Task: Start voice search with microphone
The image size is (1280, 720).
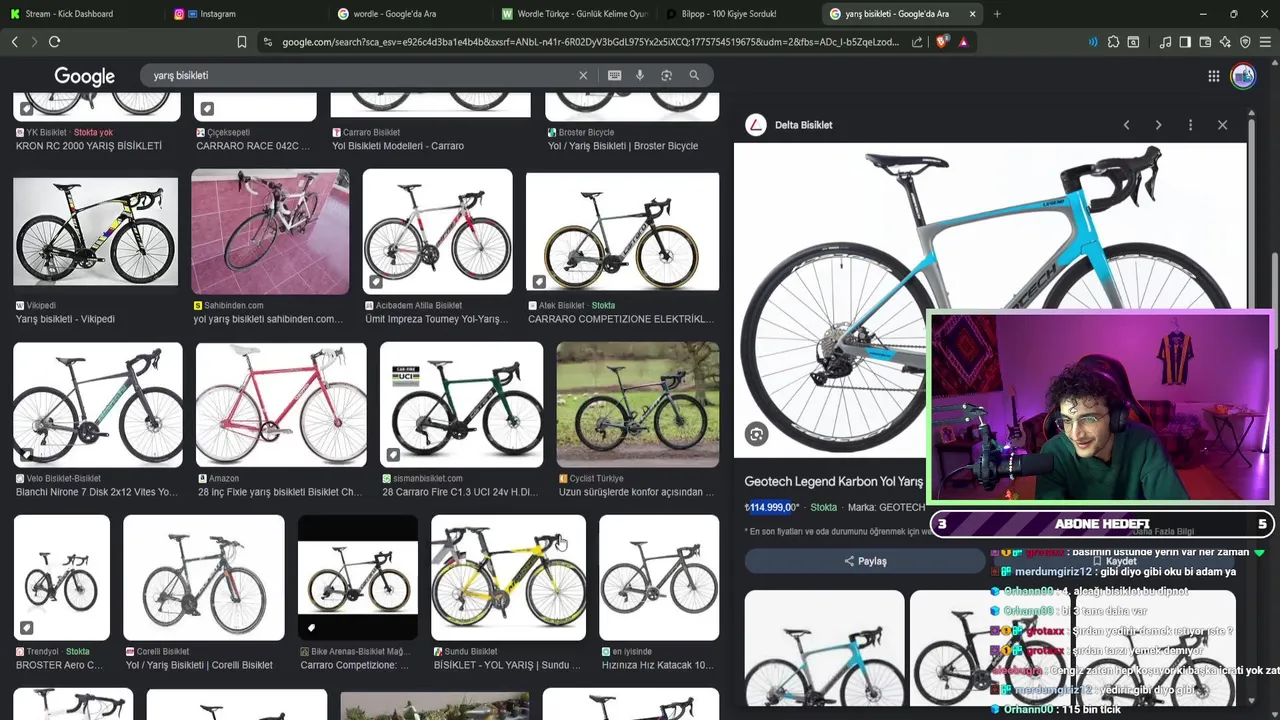Action: (x=641, y=75)
